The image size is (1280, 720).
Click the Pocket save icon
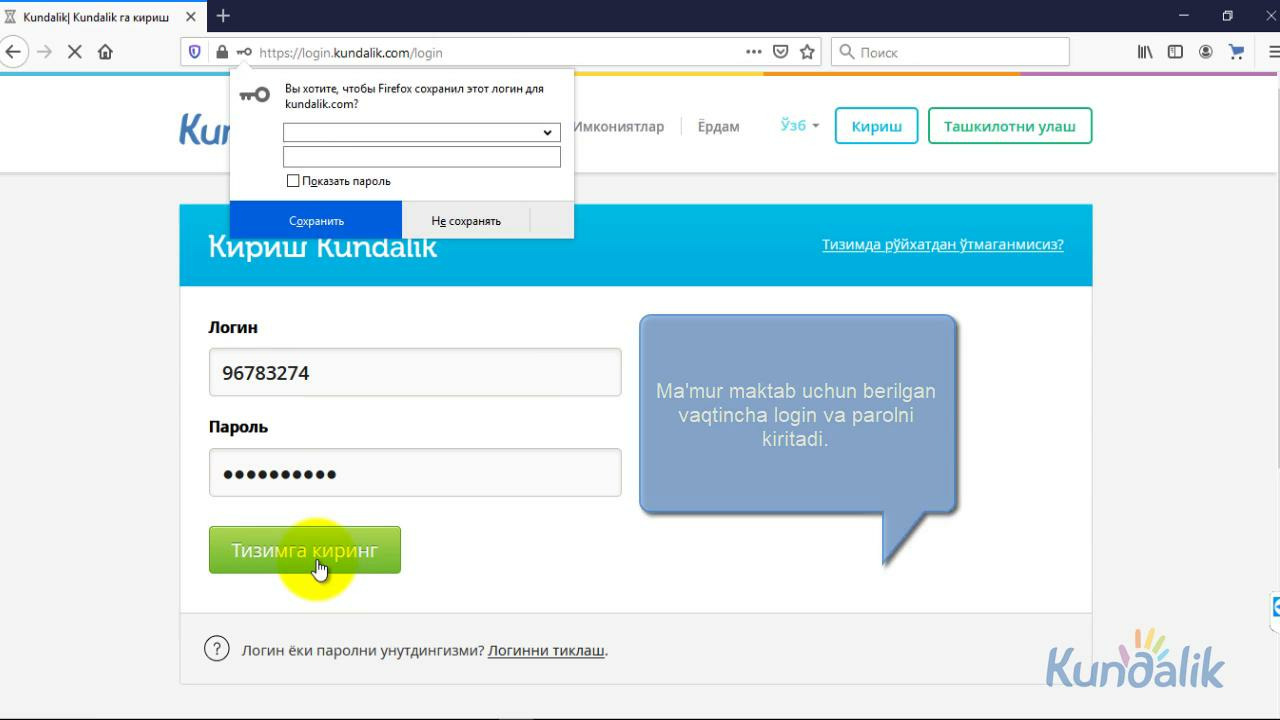(x=781, y=52)
